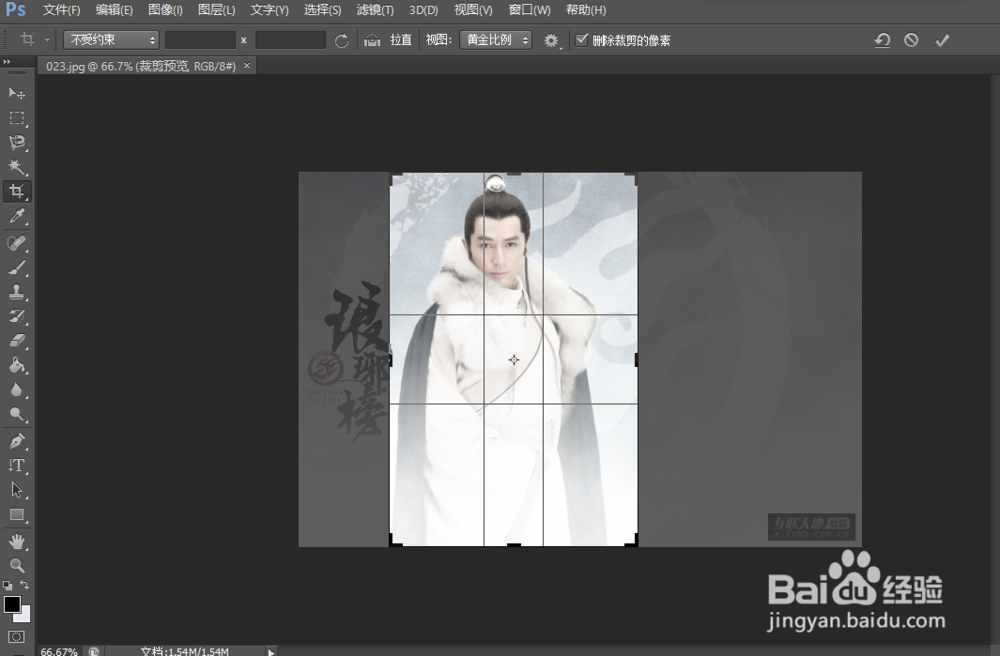Expand the status bar info arrow

tap(271, 652)
